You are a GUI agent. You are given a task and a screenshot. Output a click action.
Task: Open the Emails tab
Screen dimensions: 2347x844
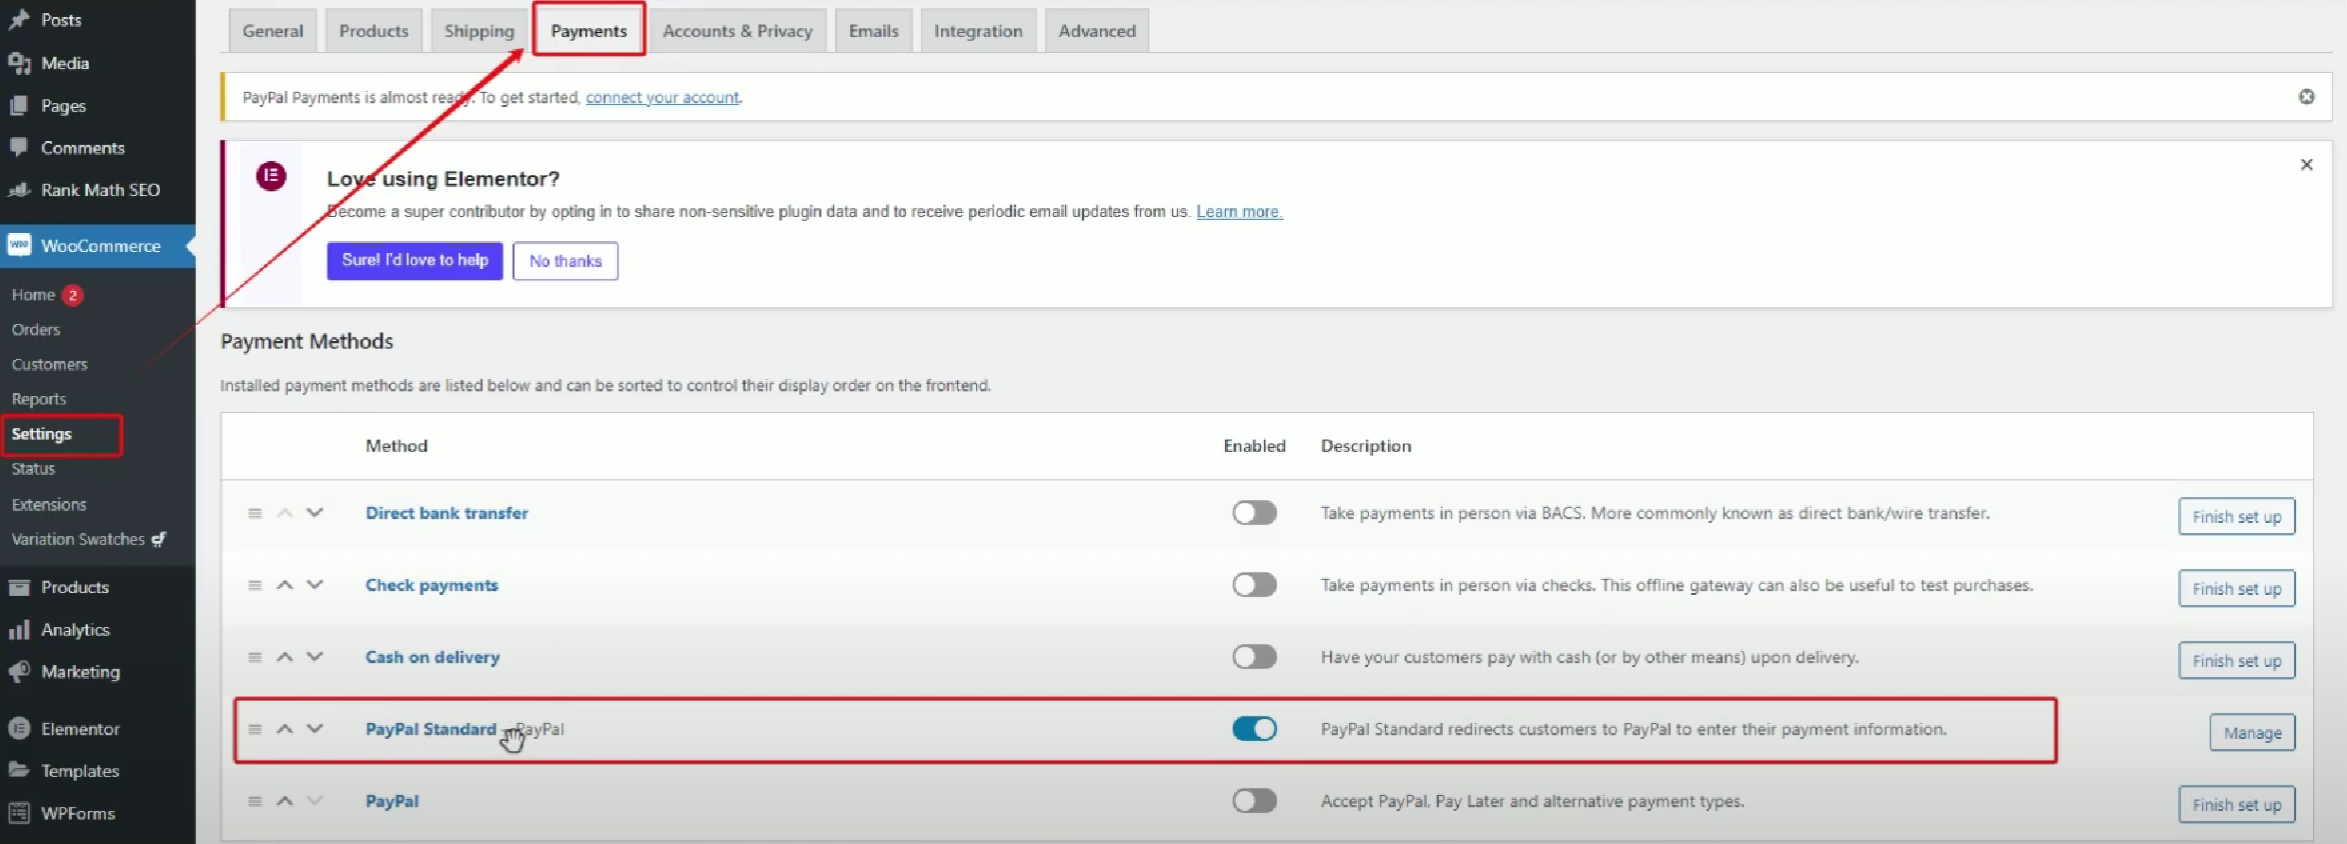click(873, 31)
